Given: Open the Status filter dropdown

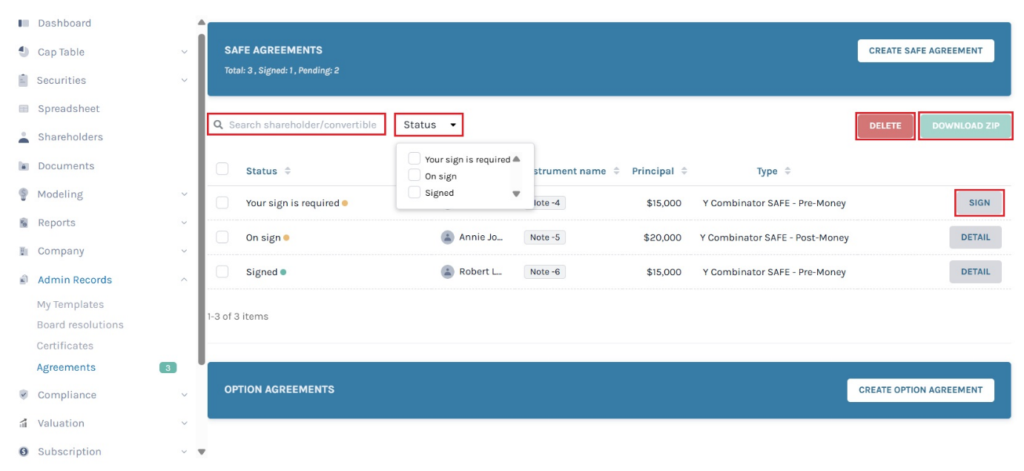Looking at the screenshot, I should (x=429, y=125).
